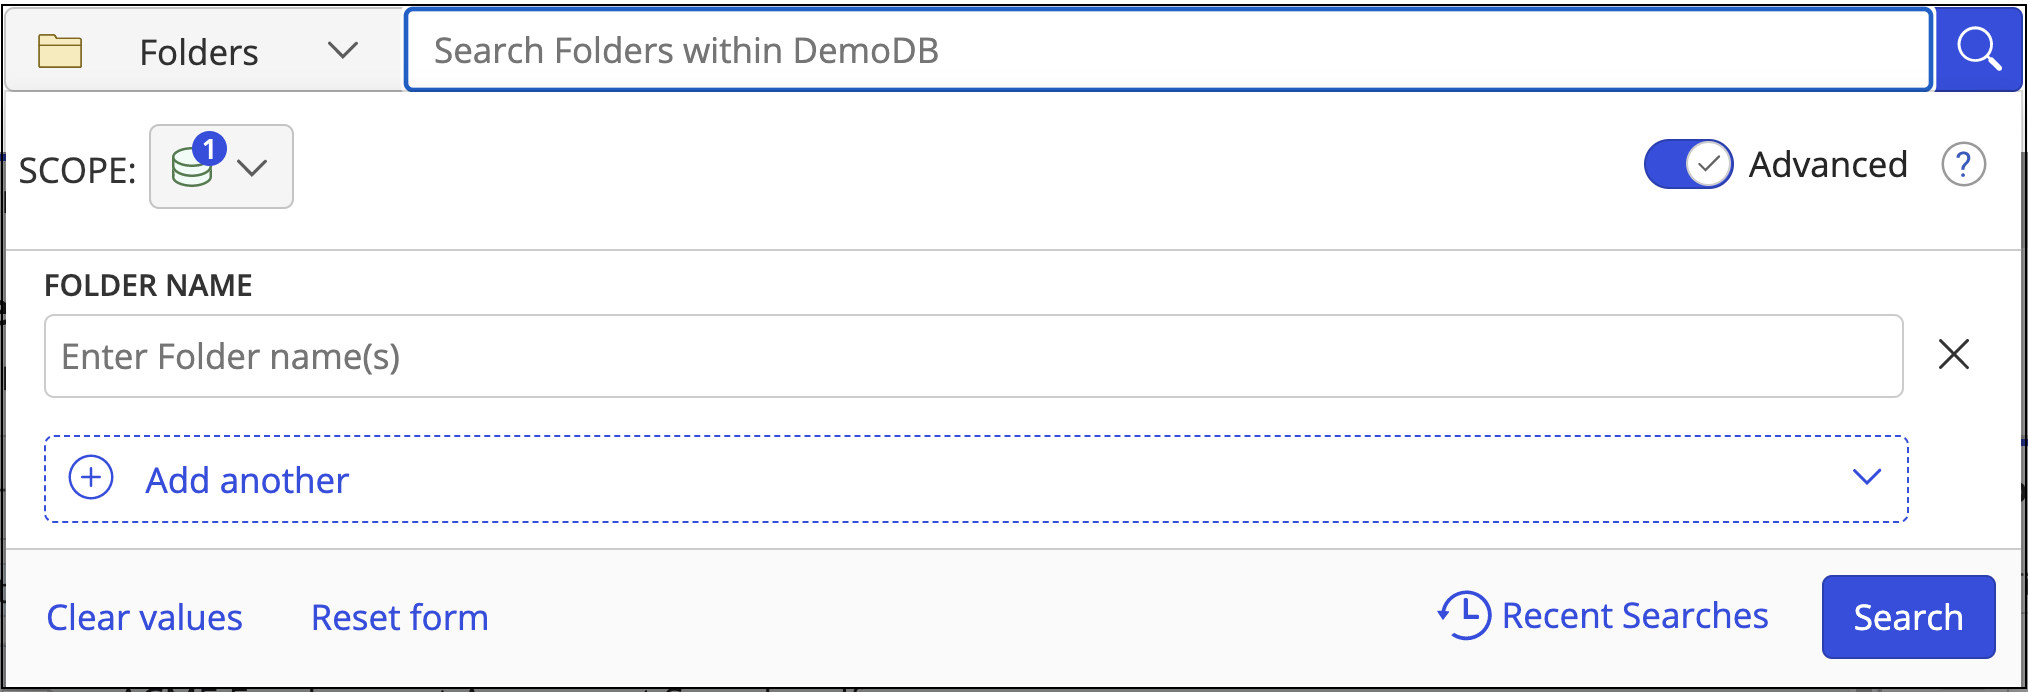Click the Recent Searches clock icon
Image resolution: width=2028 pixels, height=692 pixels.
pyautogui.click(x=1464, y=615)
